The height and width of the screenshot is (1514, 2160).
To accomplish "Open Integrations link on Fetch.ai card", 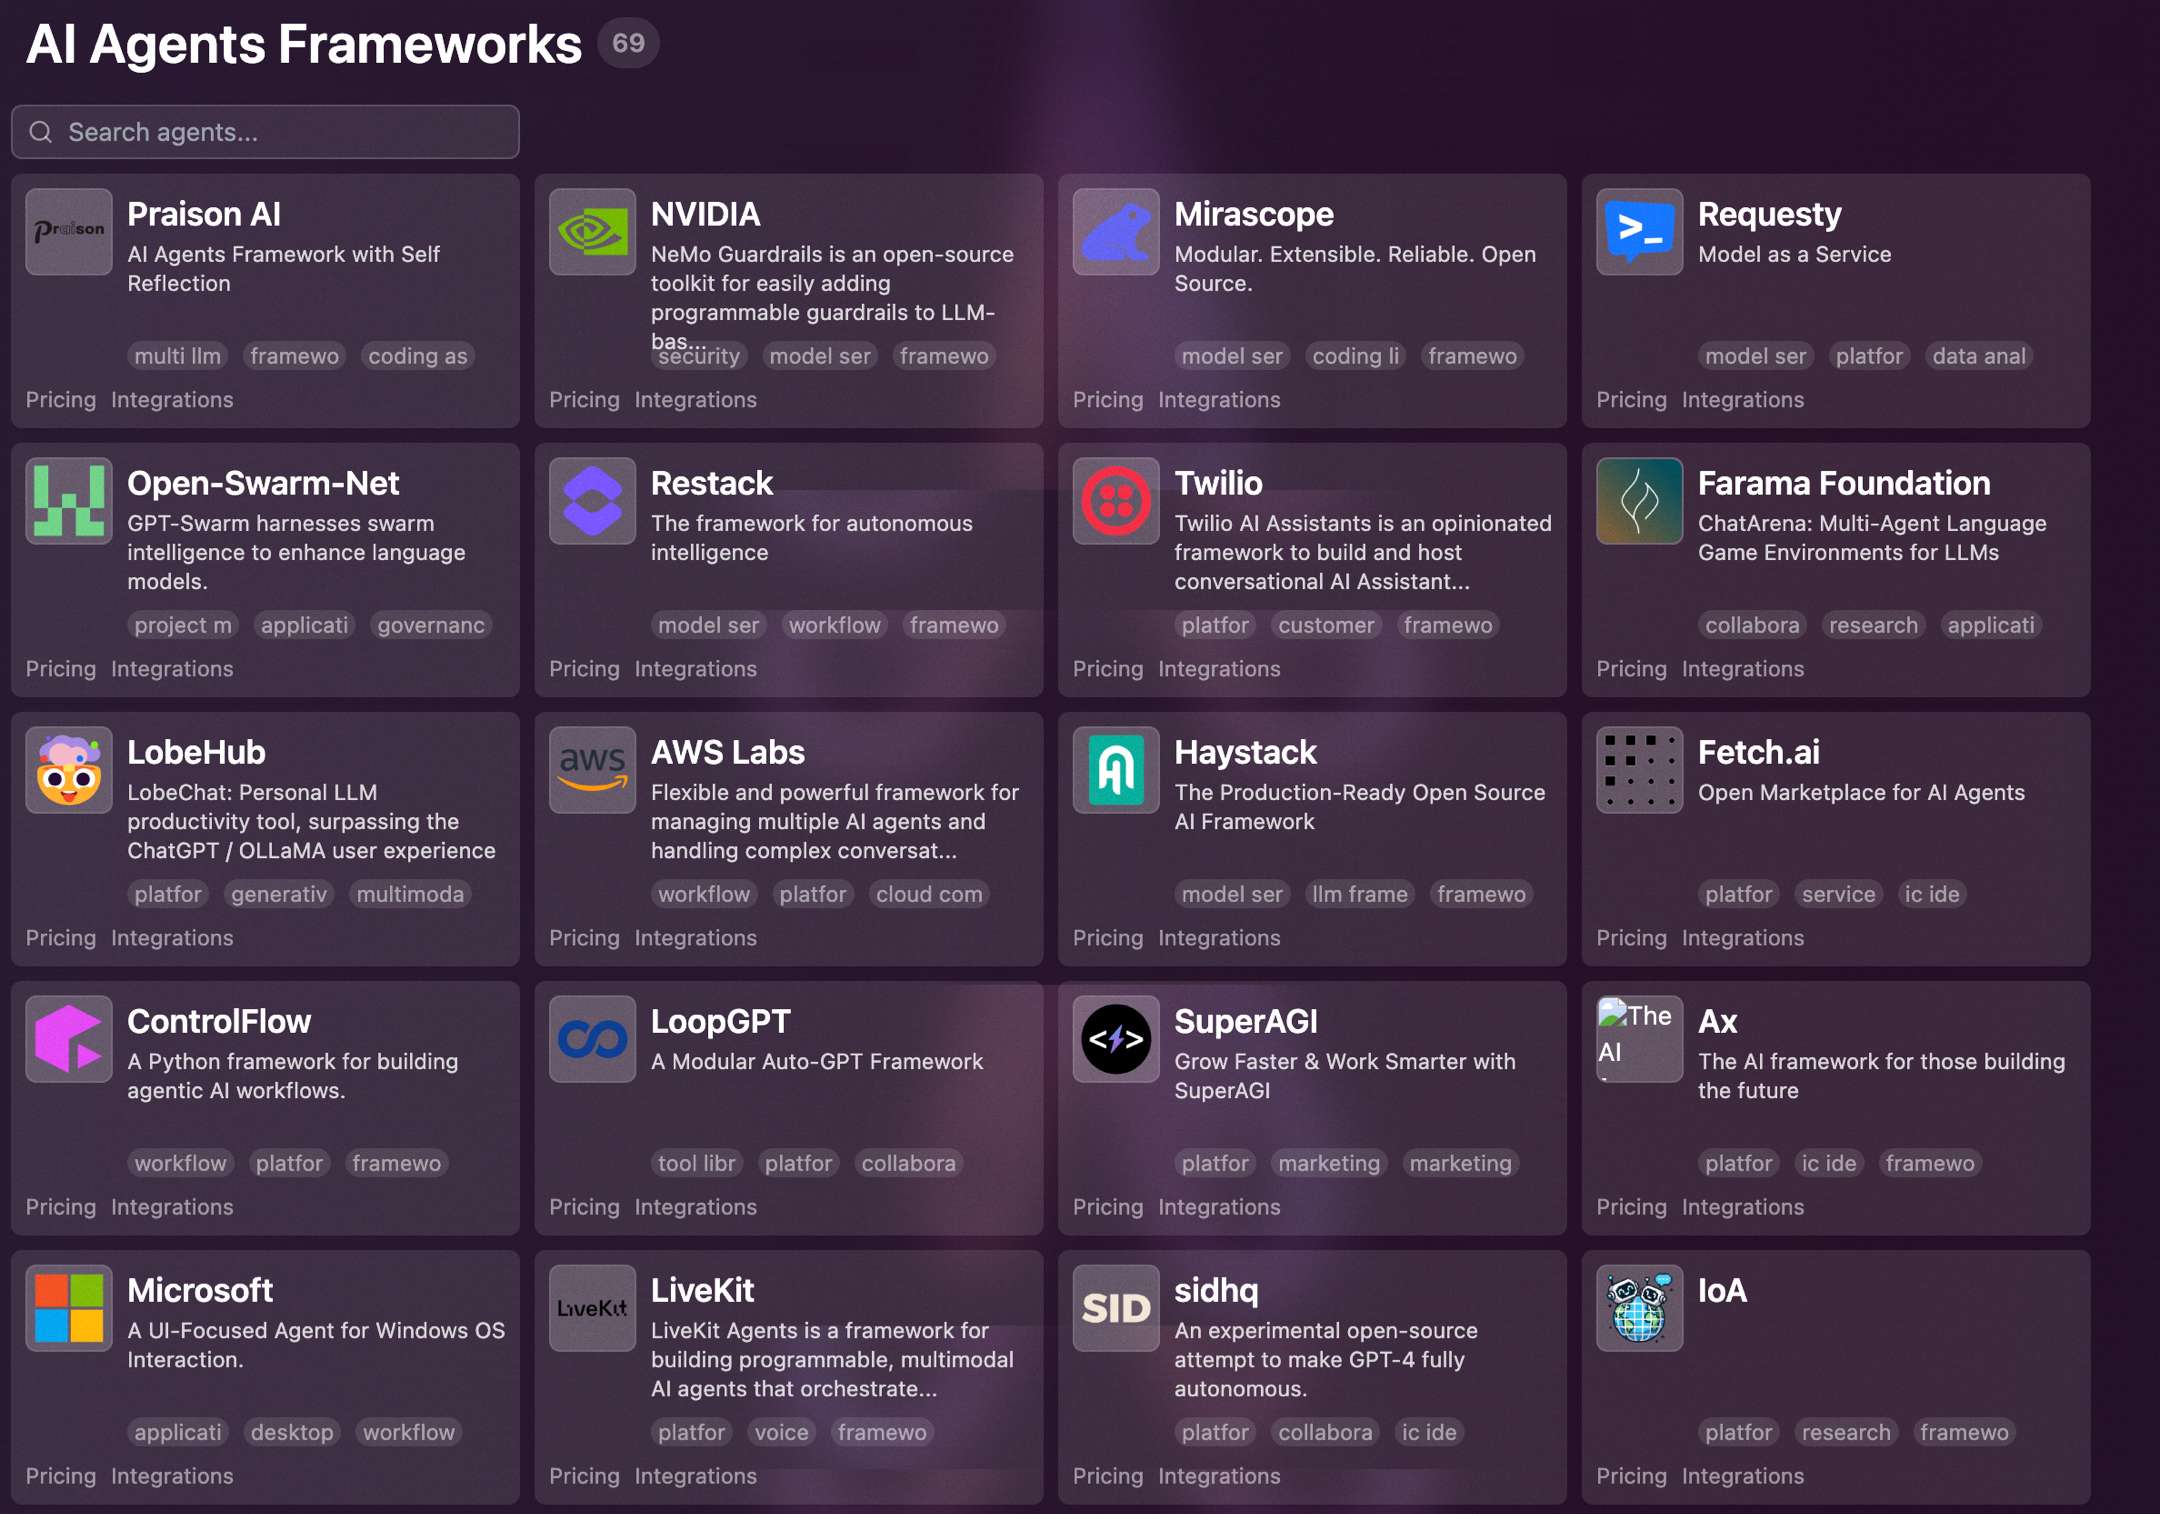I will click(x=1742, y=938).
